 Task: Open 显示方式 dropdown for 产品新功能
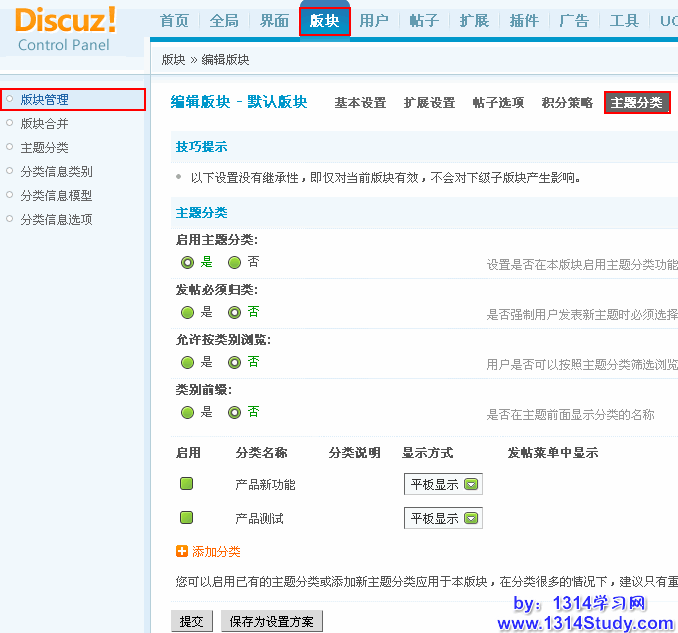(x=443, y=484)
